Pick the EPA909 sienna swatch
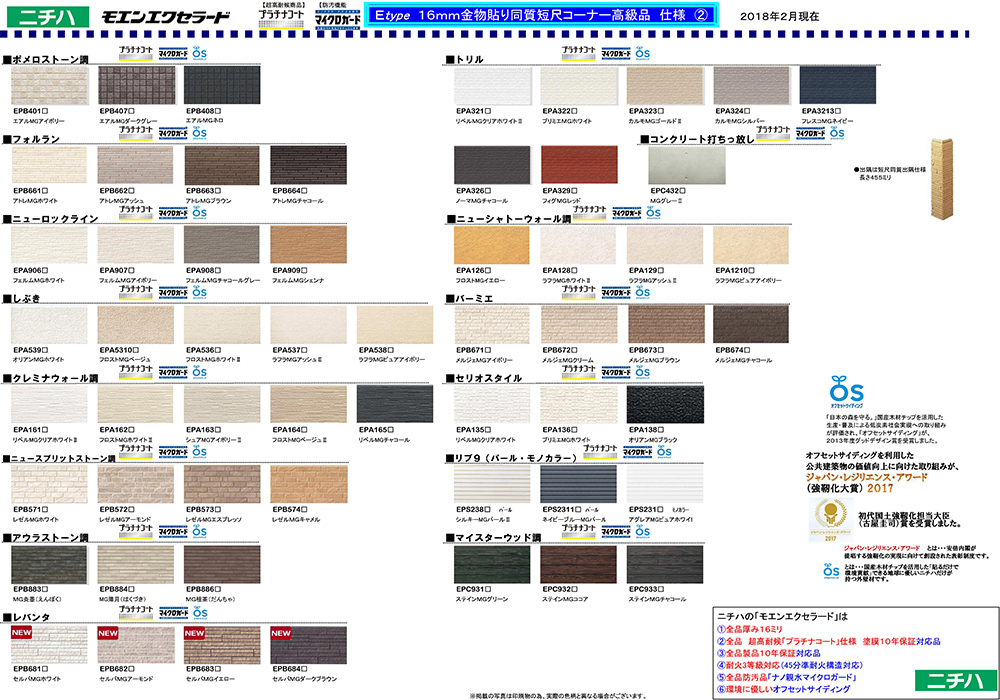Viewport: 1000px width, 700px height. point(309,245)
